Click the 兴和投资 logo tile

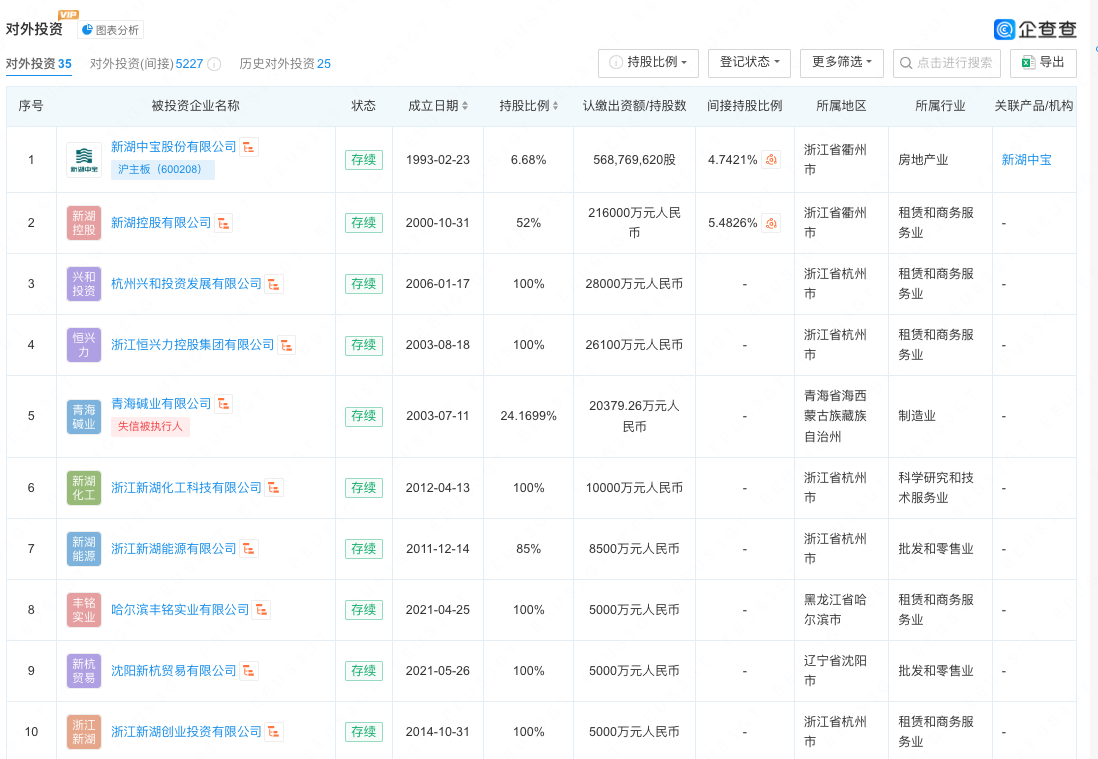[x=84, y=284]
